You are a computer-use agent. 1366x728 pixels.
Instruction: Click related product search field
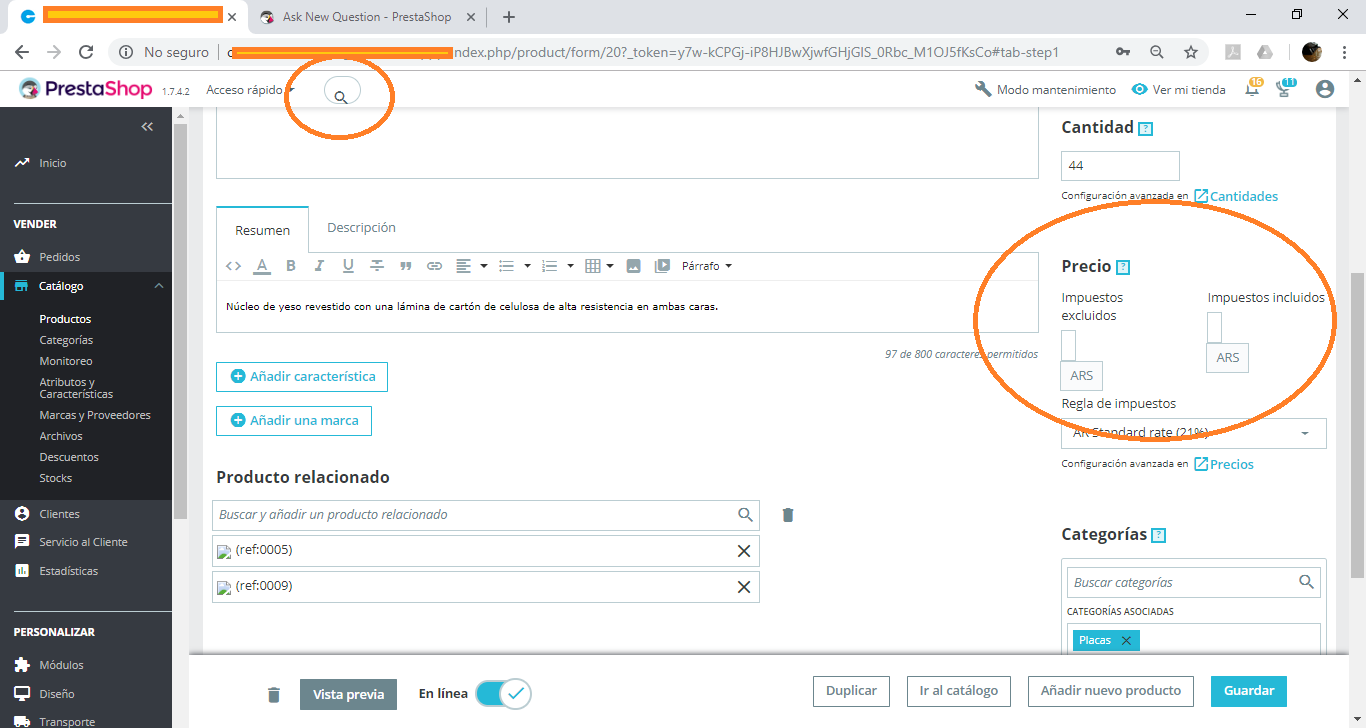[x=486, y=515]
